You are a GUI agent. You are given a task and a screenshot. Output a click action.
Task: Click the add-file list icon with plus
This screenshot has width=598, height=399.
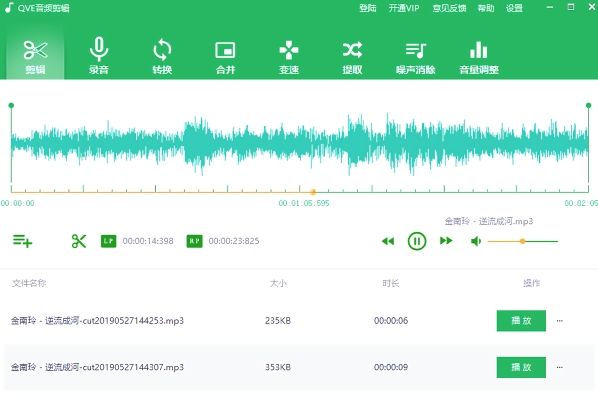pos(23,241)
